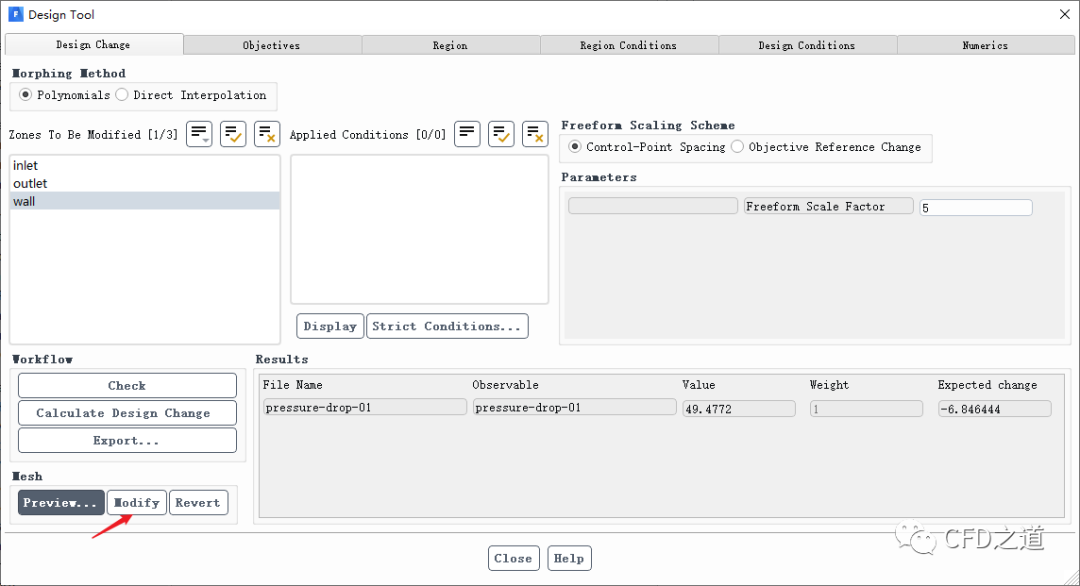Switch to the Objectives tab

point(271,45)
